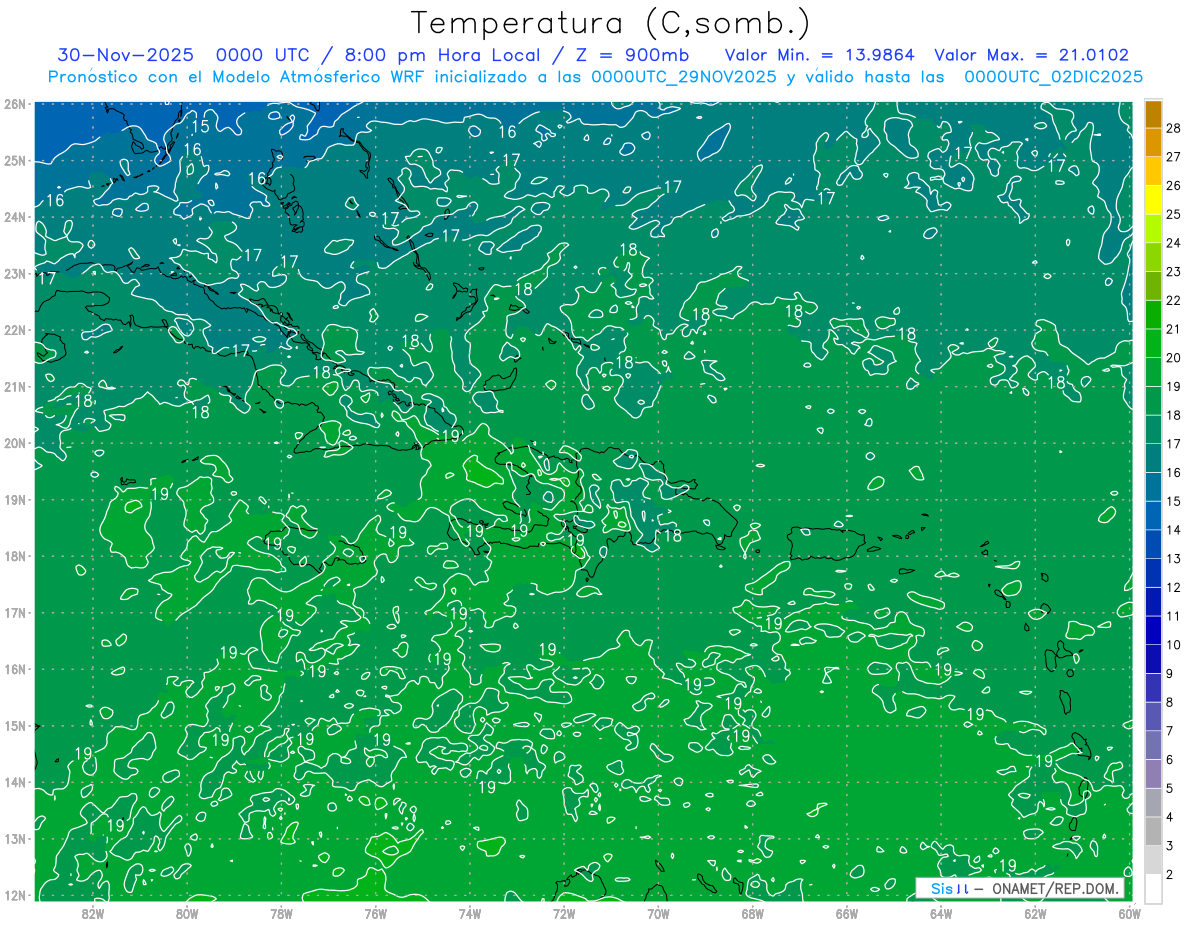Click the 74W longitude axis label

pos(469,913)
